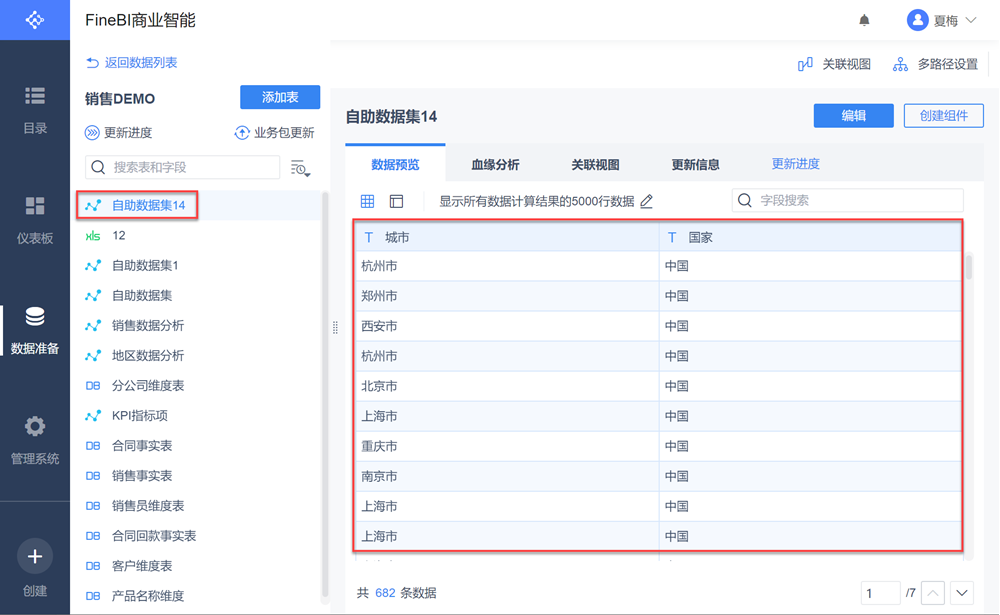Click the 编辑 button
The width and height of the screenshot is (1000, 615).
[x=853, y=116]
